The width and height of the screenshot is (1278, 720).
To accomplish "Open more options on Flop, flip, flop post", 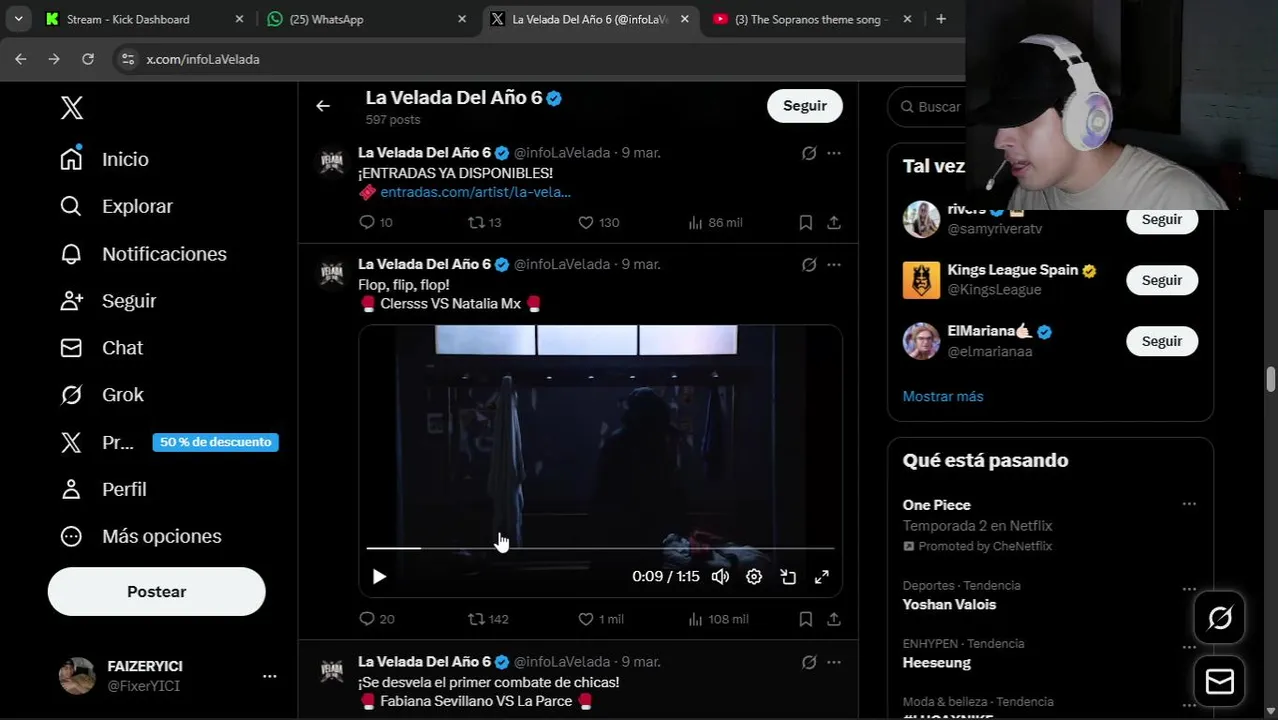I will [x=833, y=265].
